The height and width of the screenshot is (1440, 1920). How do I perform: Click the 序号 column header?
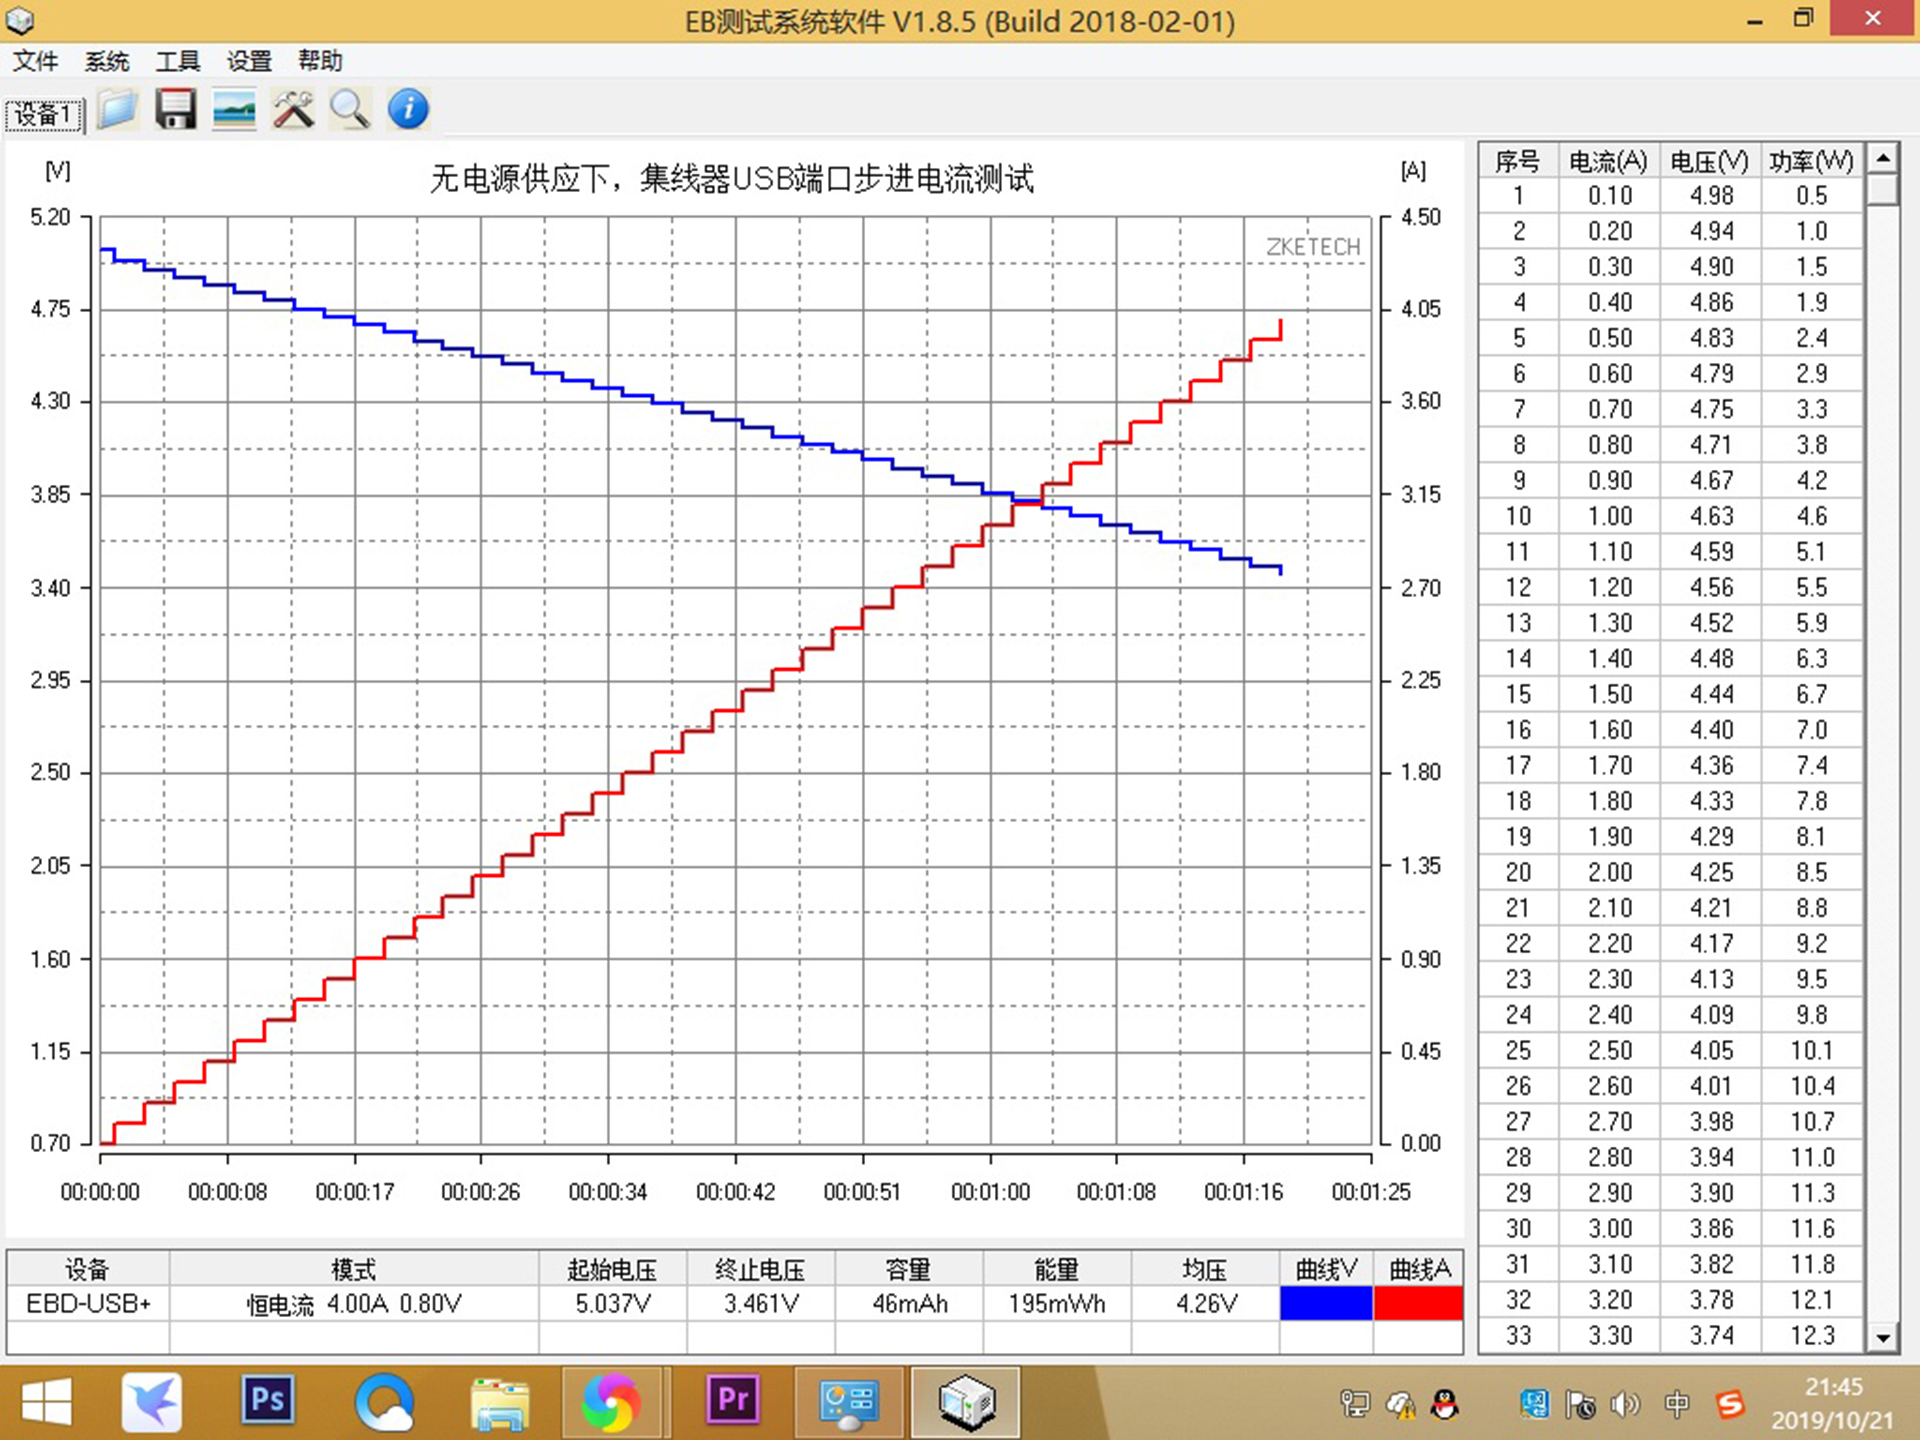click(x=1518, y=161)
